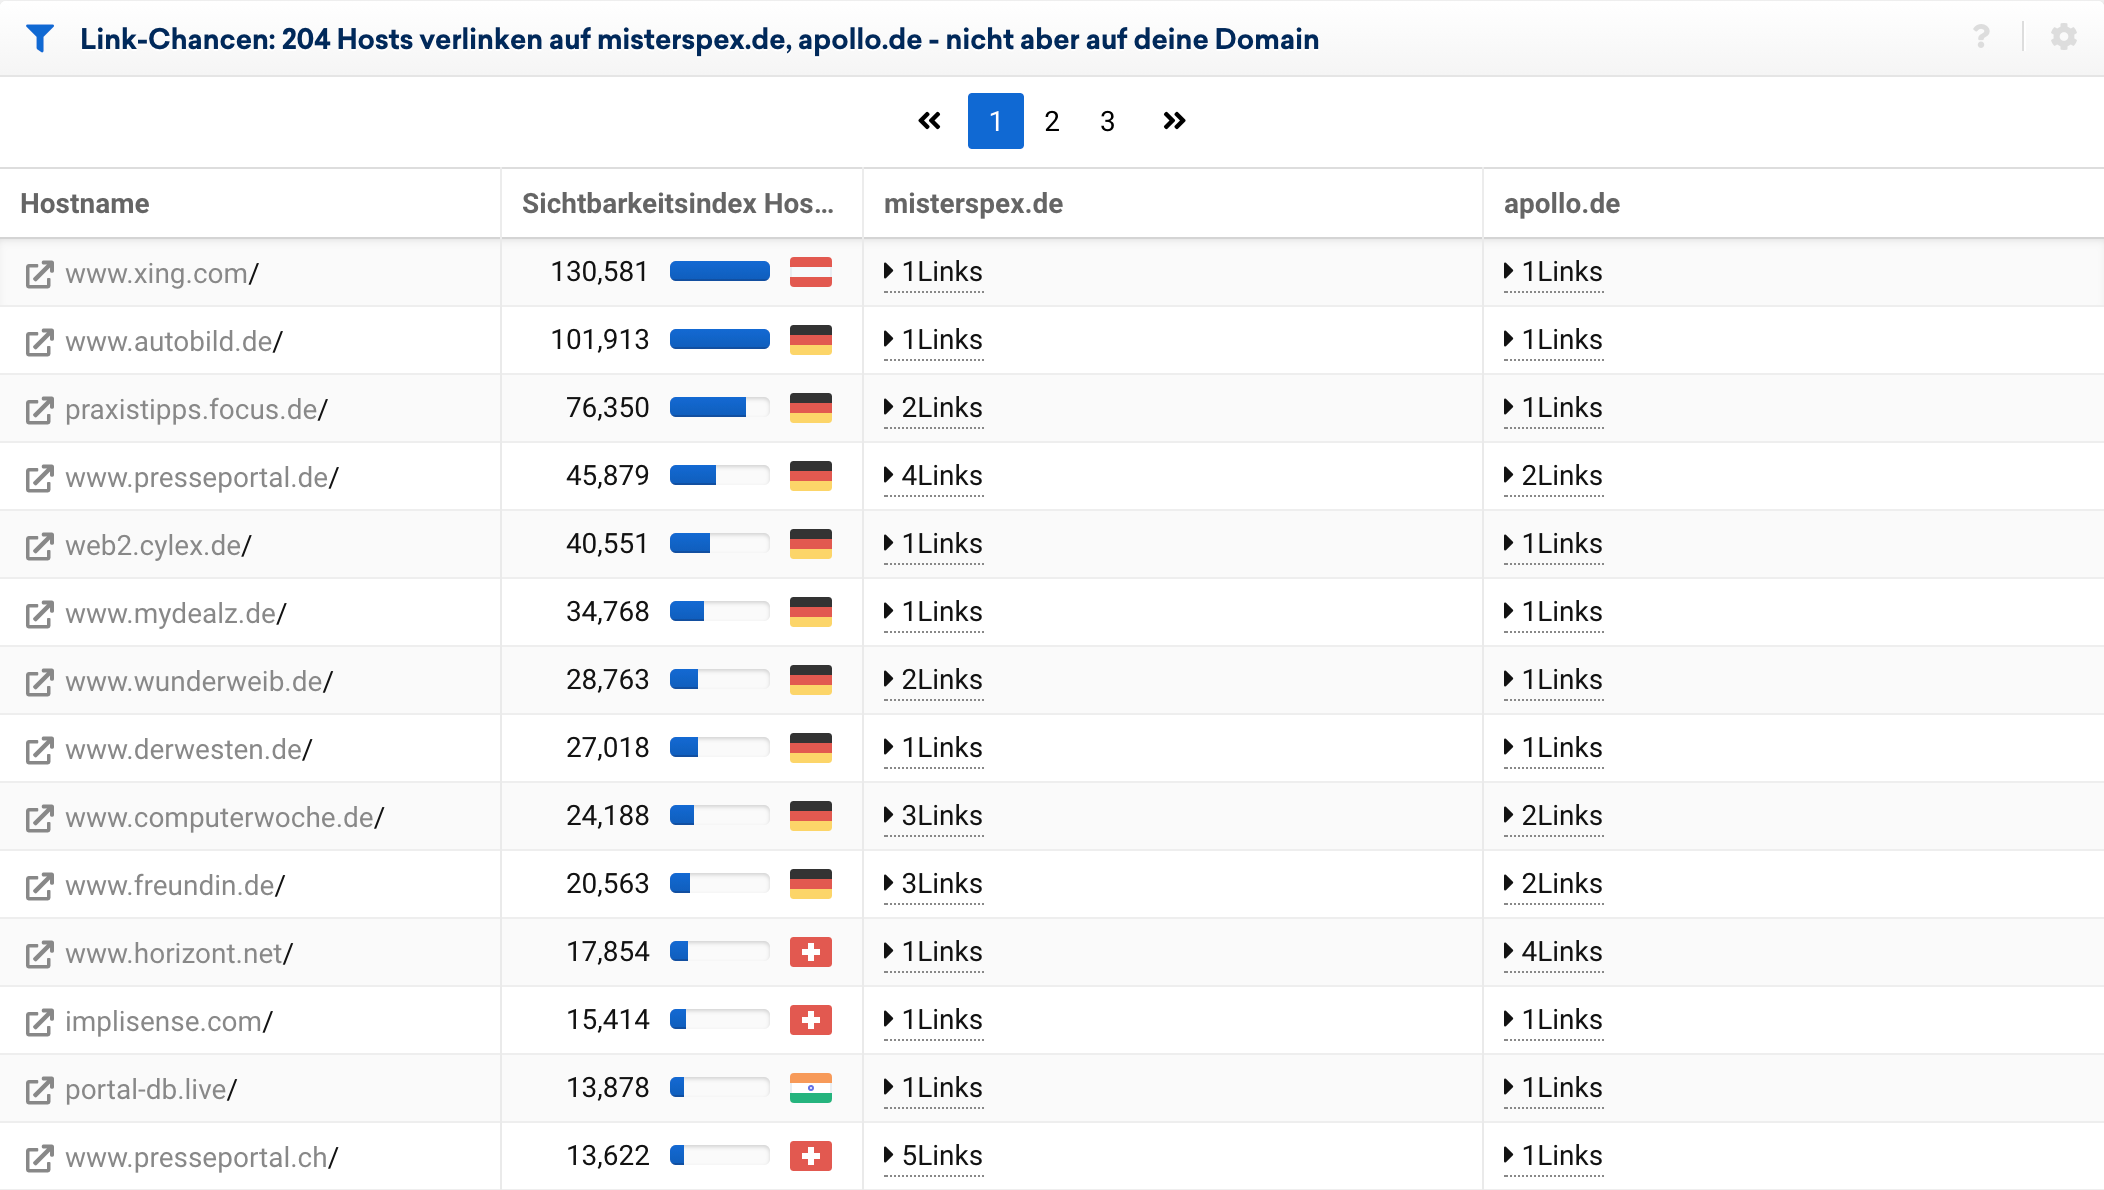Expand 5Links misterspex.de for www.presseportal.ch
The image size is (2104, 1190).
tap(934, 1156)
